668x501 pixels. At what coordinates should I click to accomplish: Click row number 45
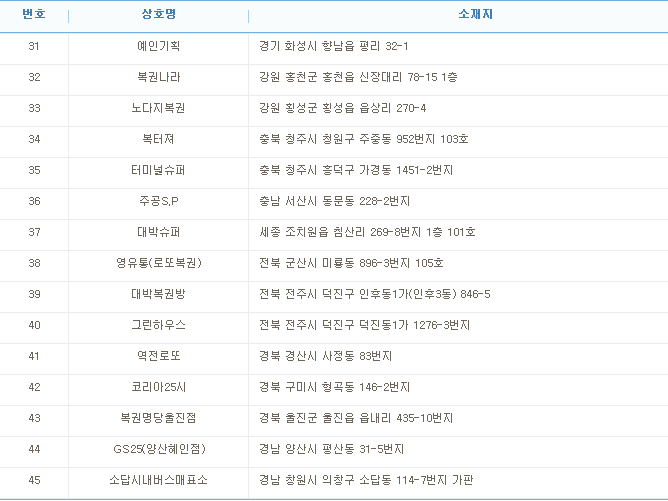tap(34, 481)
